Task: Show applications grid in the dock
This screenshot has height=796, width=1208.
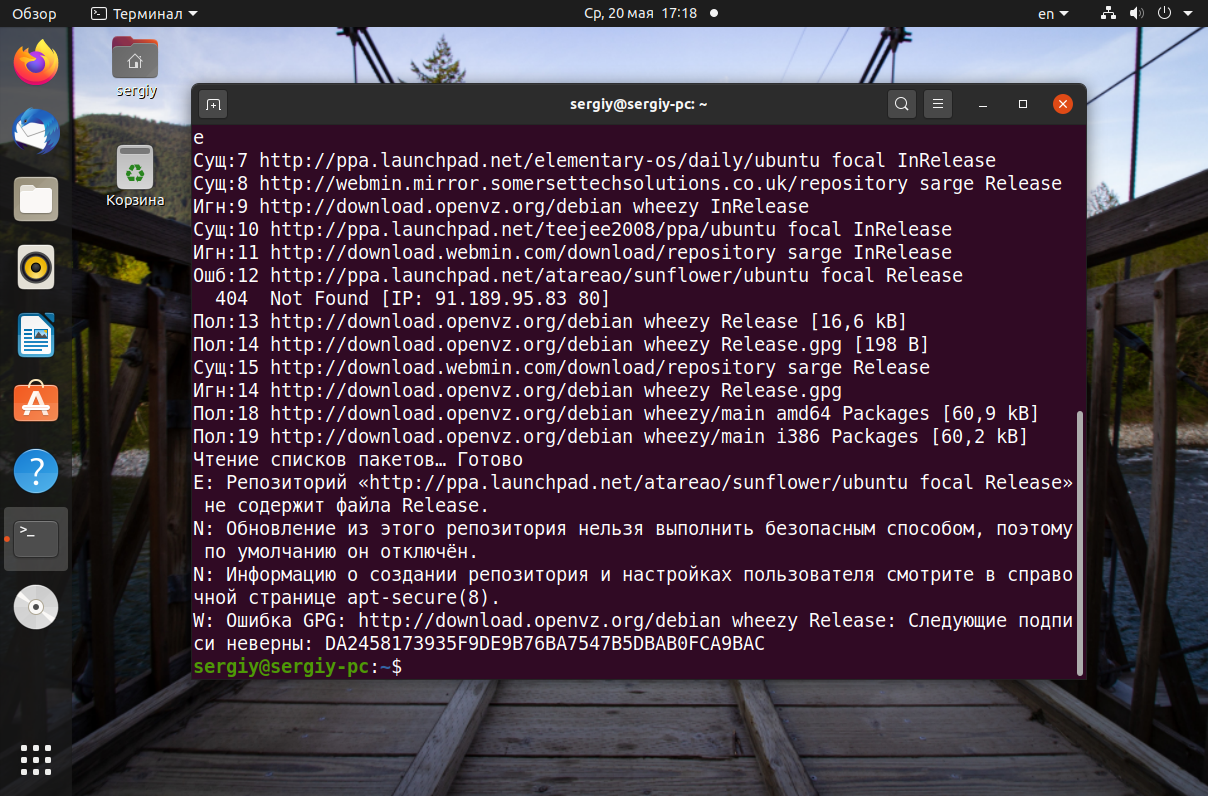Action: tap(36, 759)
